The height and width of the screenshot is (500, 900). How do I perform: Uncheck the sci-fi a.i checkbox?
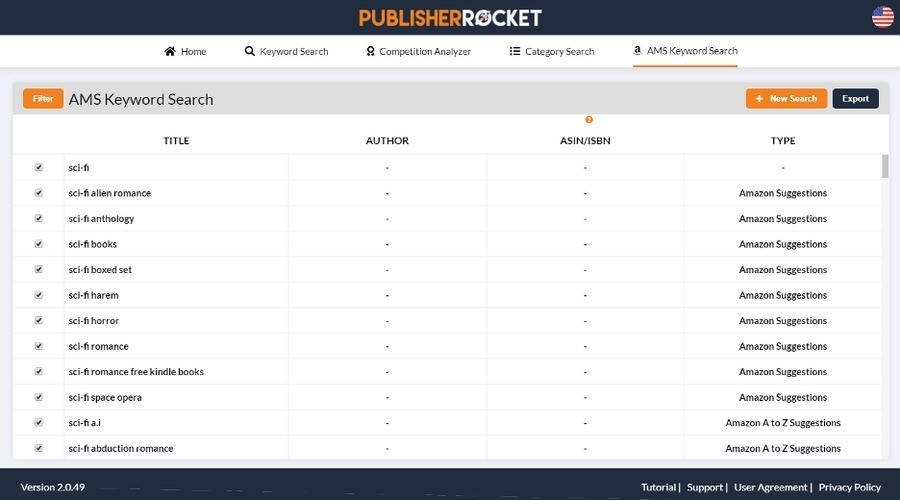tap(38, 423)
